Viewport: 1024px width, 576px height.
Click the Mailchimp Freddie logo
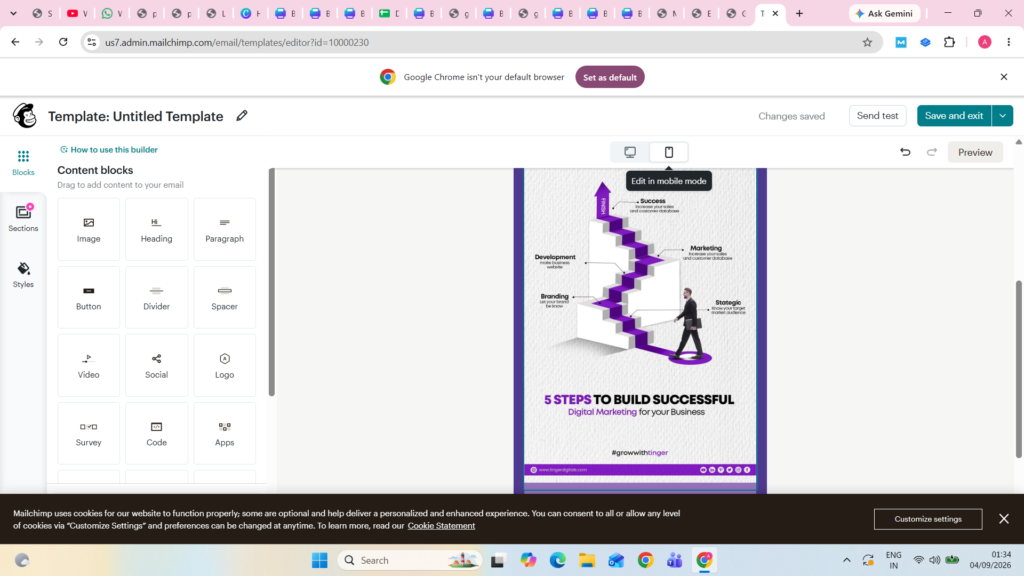[x=25, y=116]
